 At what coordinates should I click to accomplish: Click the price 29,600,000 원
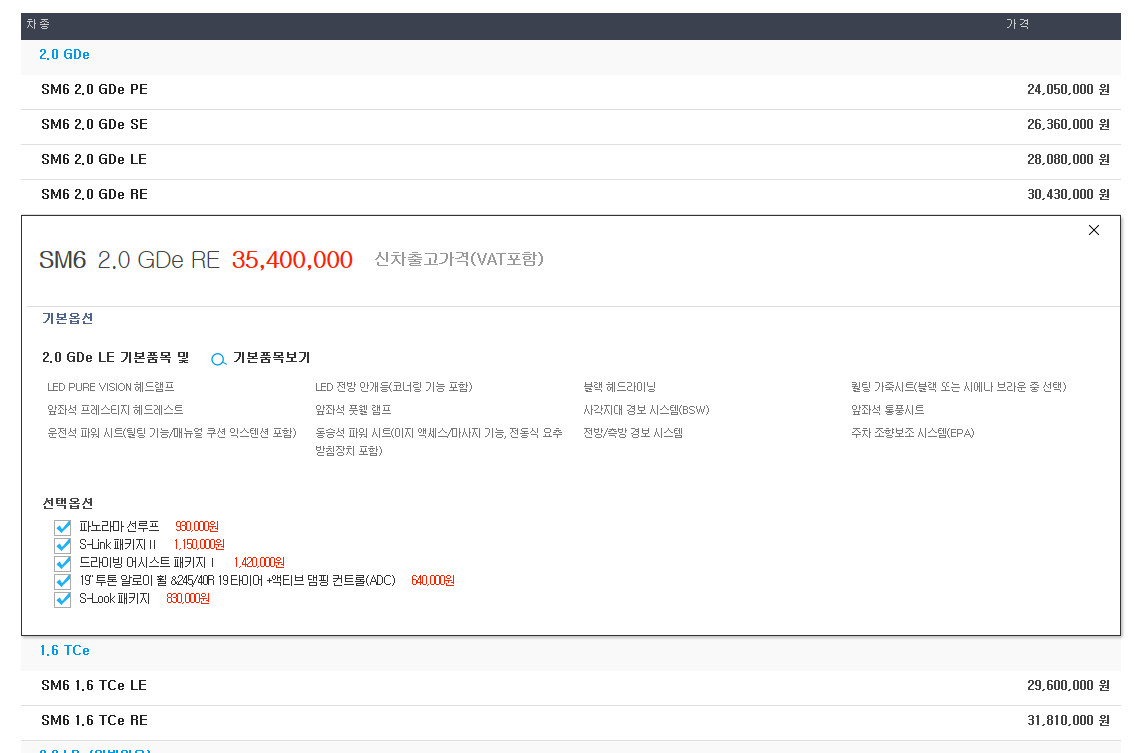1068,686
